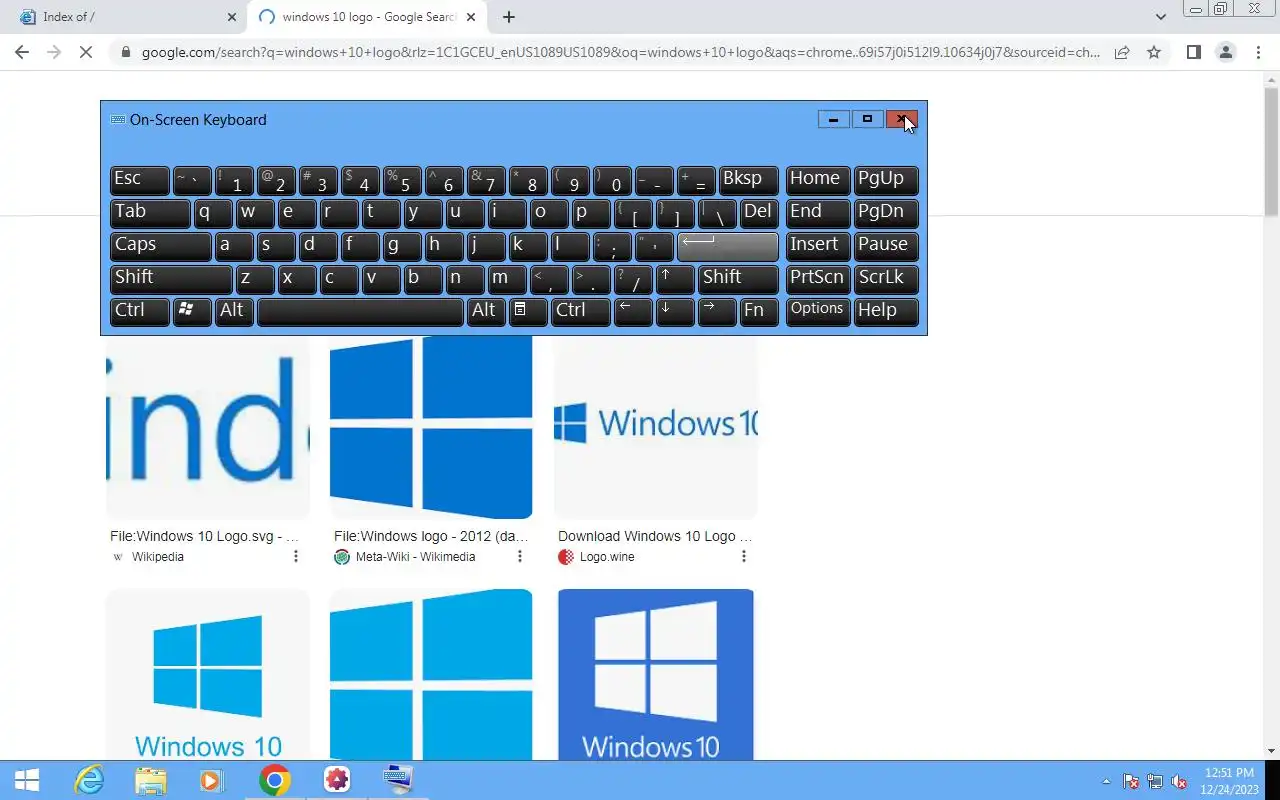Viewport: 1280px width, 800px height.
Task: Tap the Enter key on On-Screen Keyboard
Action: click(x=728, y=245)
